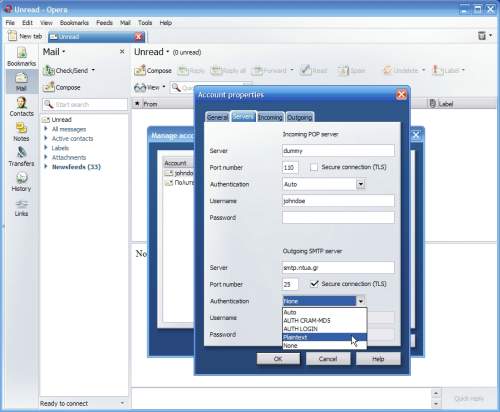Screen dimensions: 500x412
Task: Toggle incoming Secure connection (TLS) checkbox
Action: click(314, 167)
